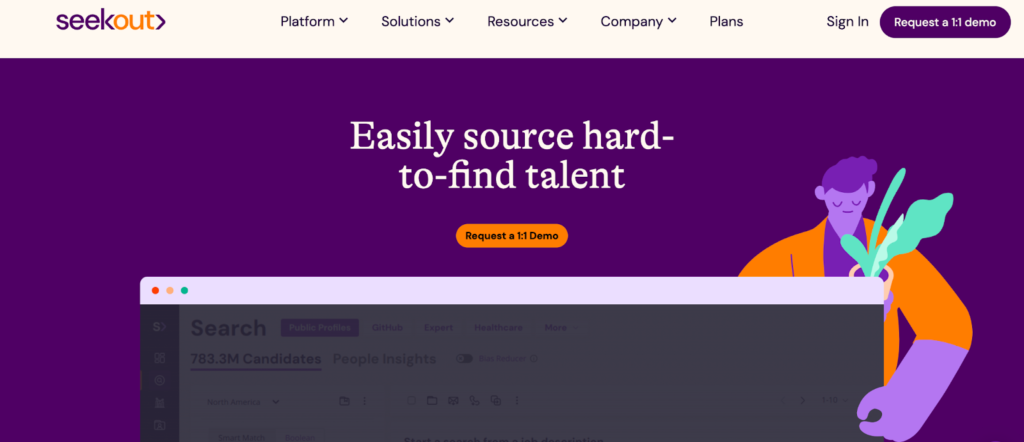
Task: Click the purple Request a 1:1 demo button
Action: [x=945, y=22]
